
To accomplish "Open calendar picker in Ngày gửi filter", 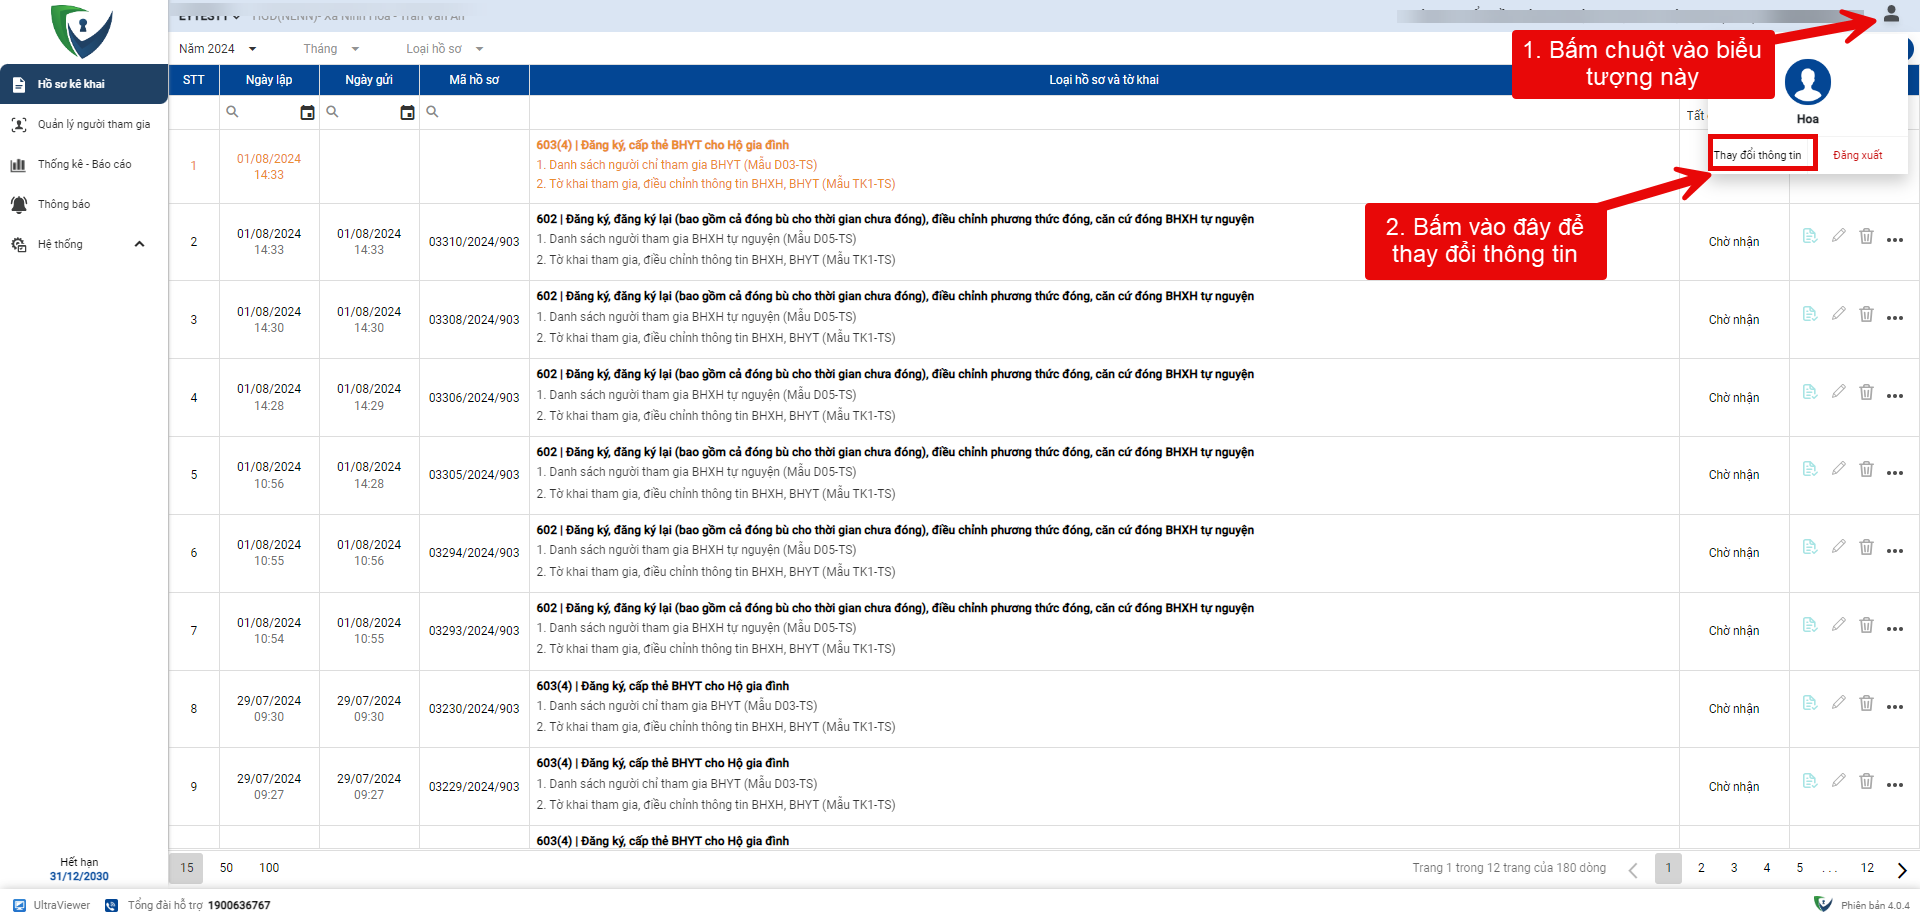I will [x=407, y=113].
